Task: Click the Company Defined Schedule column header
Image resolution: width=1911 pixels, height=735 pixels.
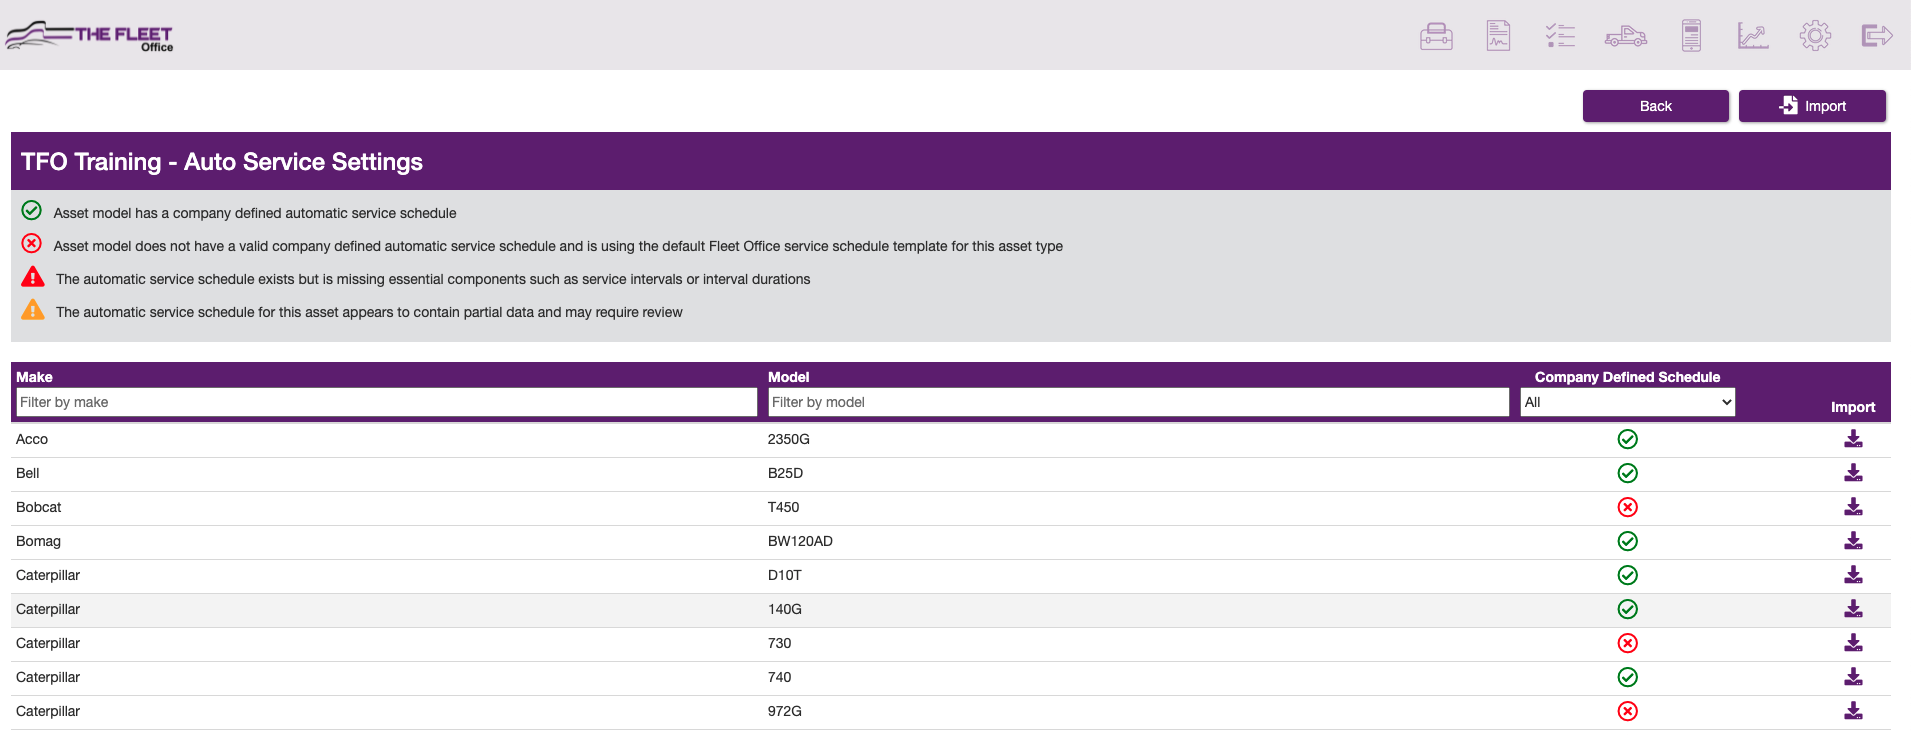Action: coord(1627,377)
